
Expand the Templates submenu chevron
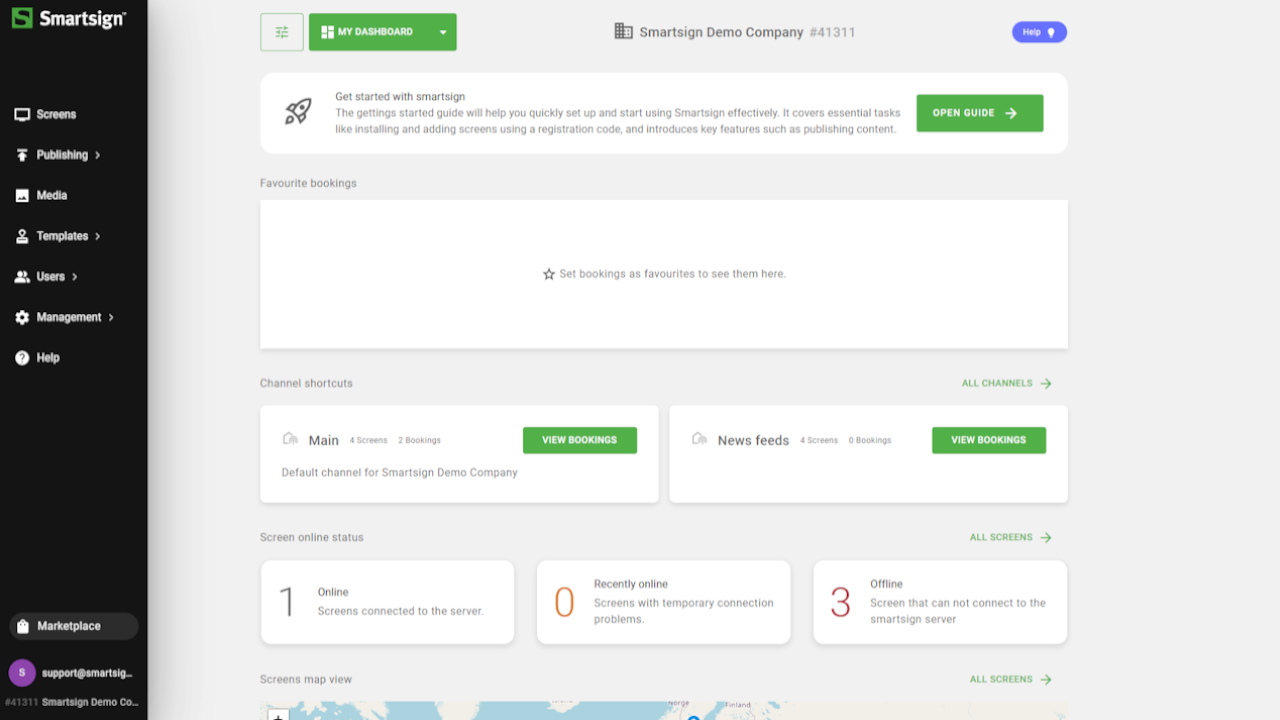tap(98, 236)
